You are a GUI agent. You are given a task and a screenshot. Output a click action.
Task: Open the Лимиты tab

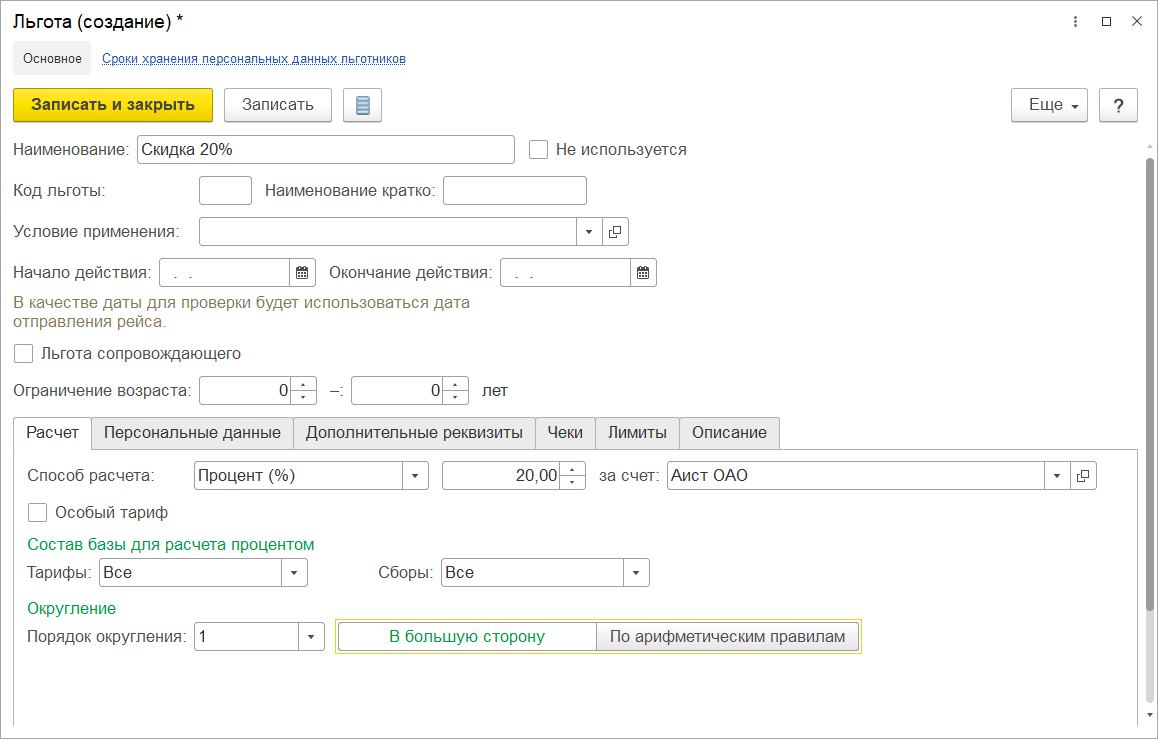tap(637, 433)
